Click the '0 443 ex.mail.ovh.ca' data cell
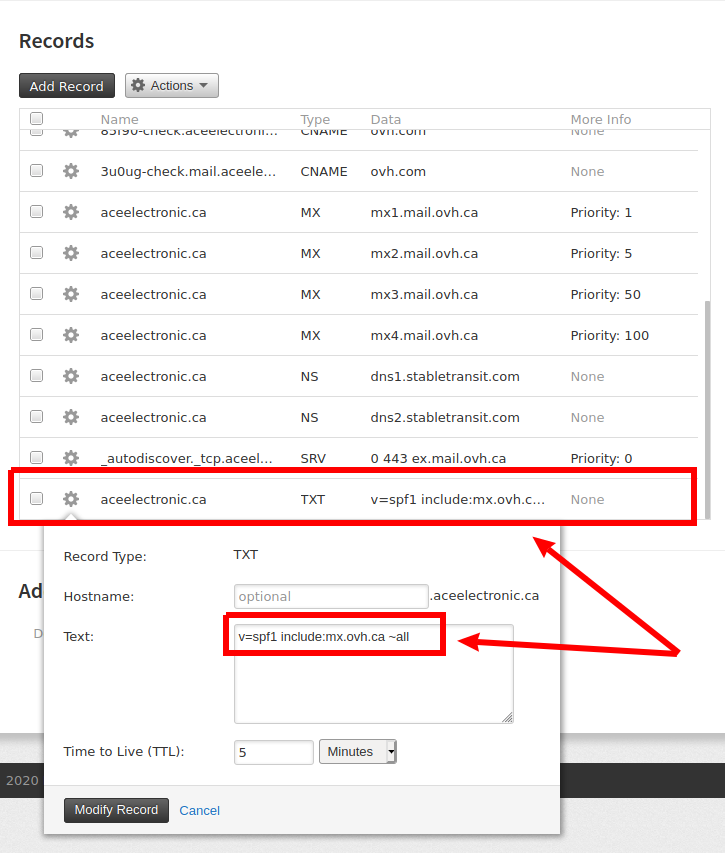Viewport: 725px width, 853px height. pyautogui.click(x=438, y=459)
